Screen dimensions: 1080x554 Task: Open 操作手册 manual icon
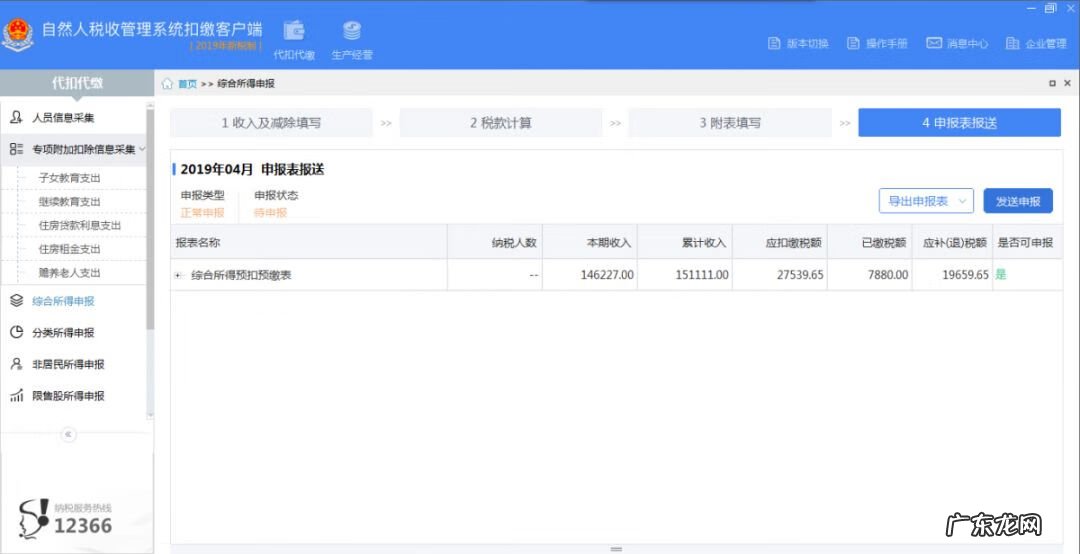point(853,43)
